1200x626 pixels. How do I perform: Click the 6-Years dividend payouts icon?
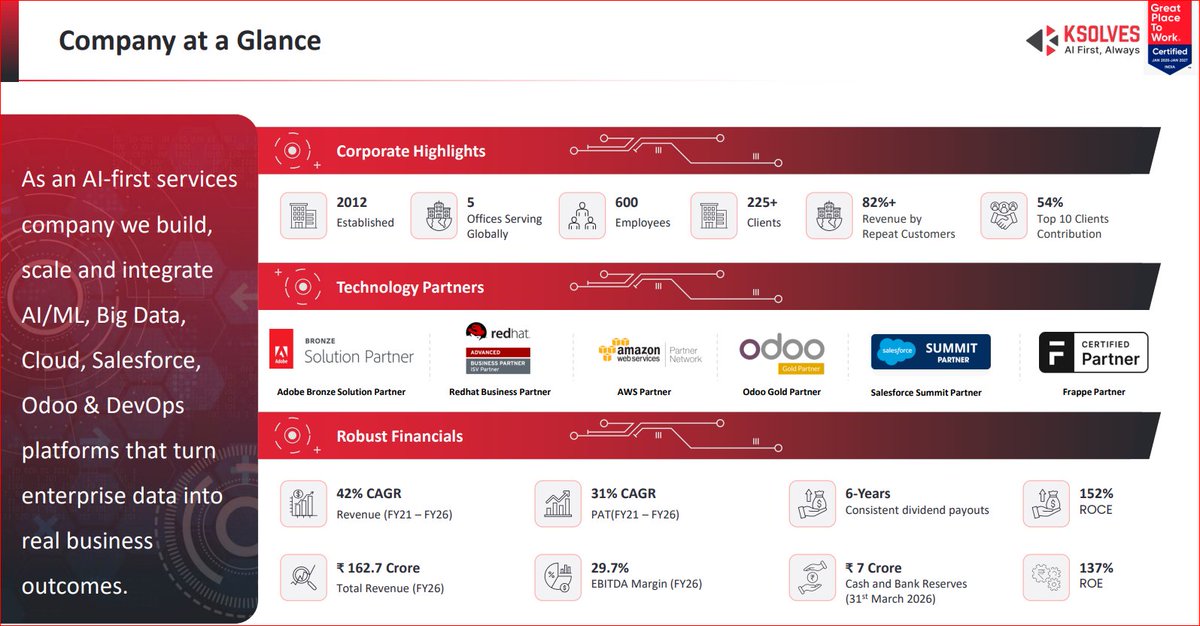812,503
